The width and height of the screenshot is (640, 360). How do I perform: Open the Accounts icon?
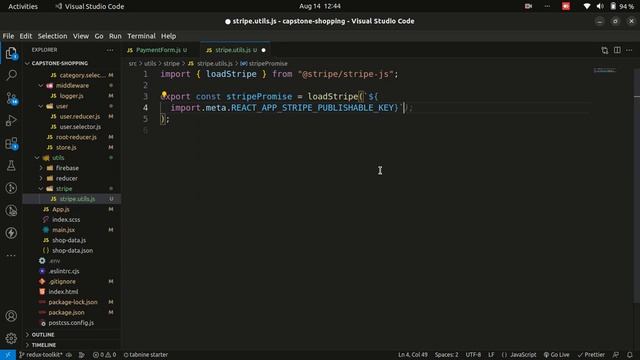pos(11,316)
